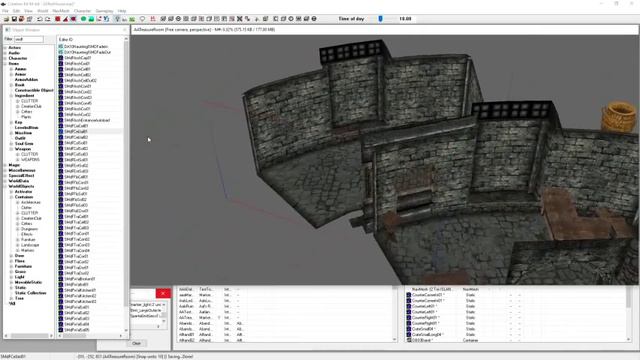640x360 pixels.
Task: Click the Time of day value field
Action: 405,19
